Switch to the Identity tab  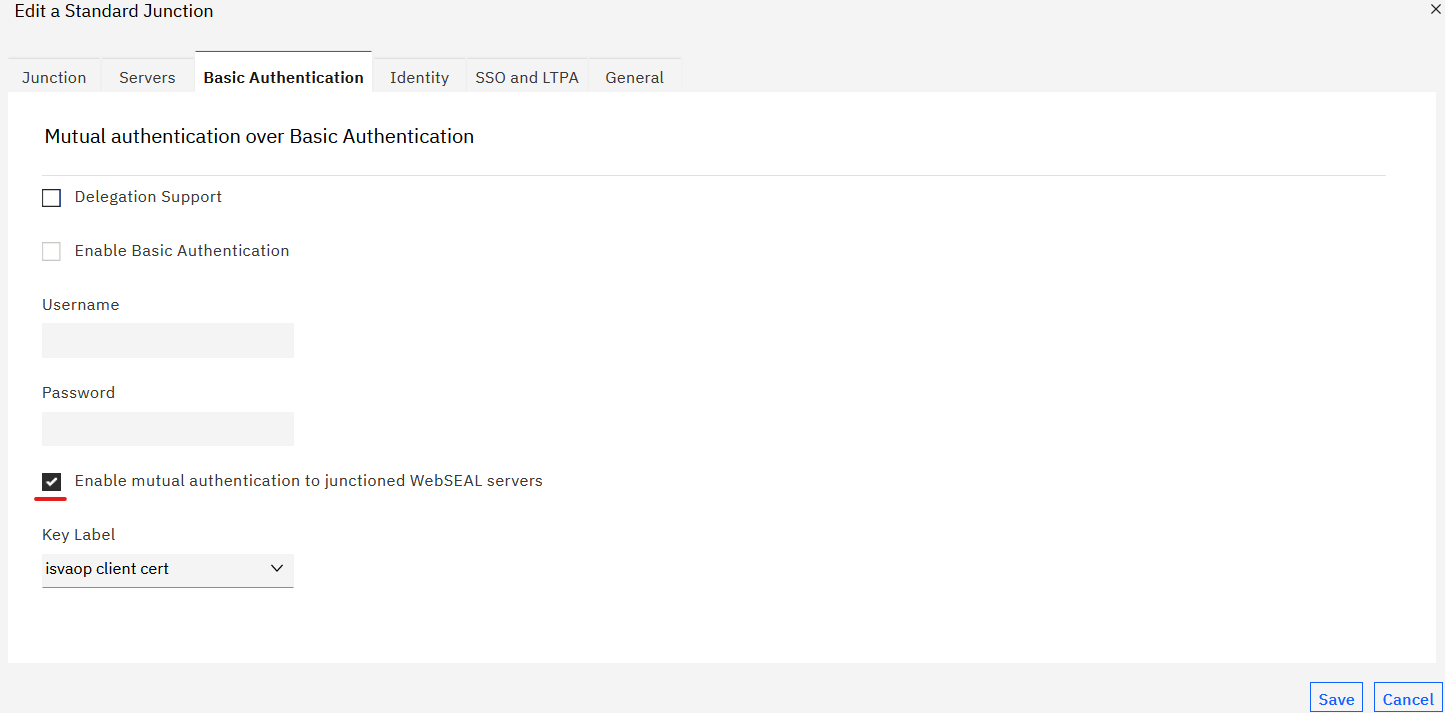(419, 77)
